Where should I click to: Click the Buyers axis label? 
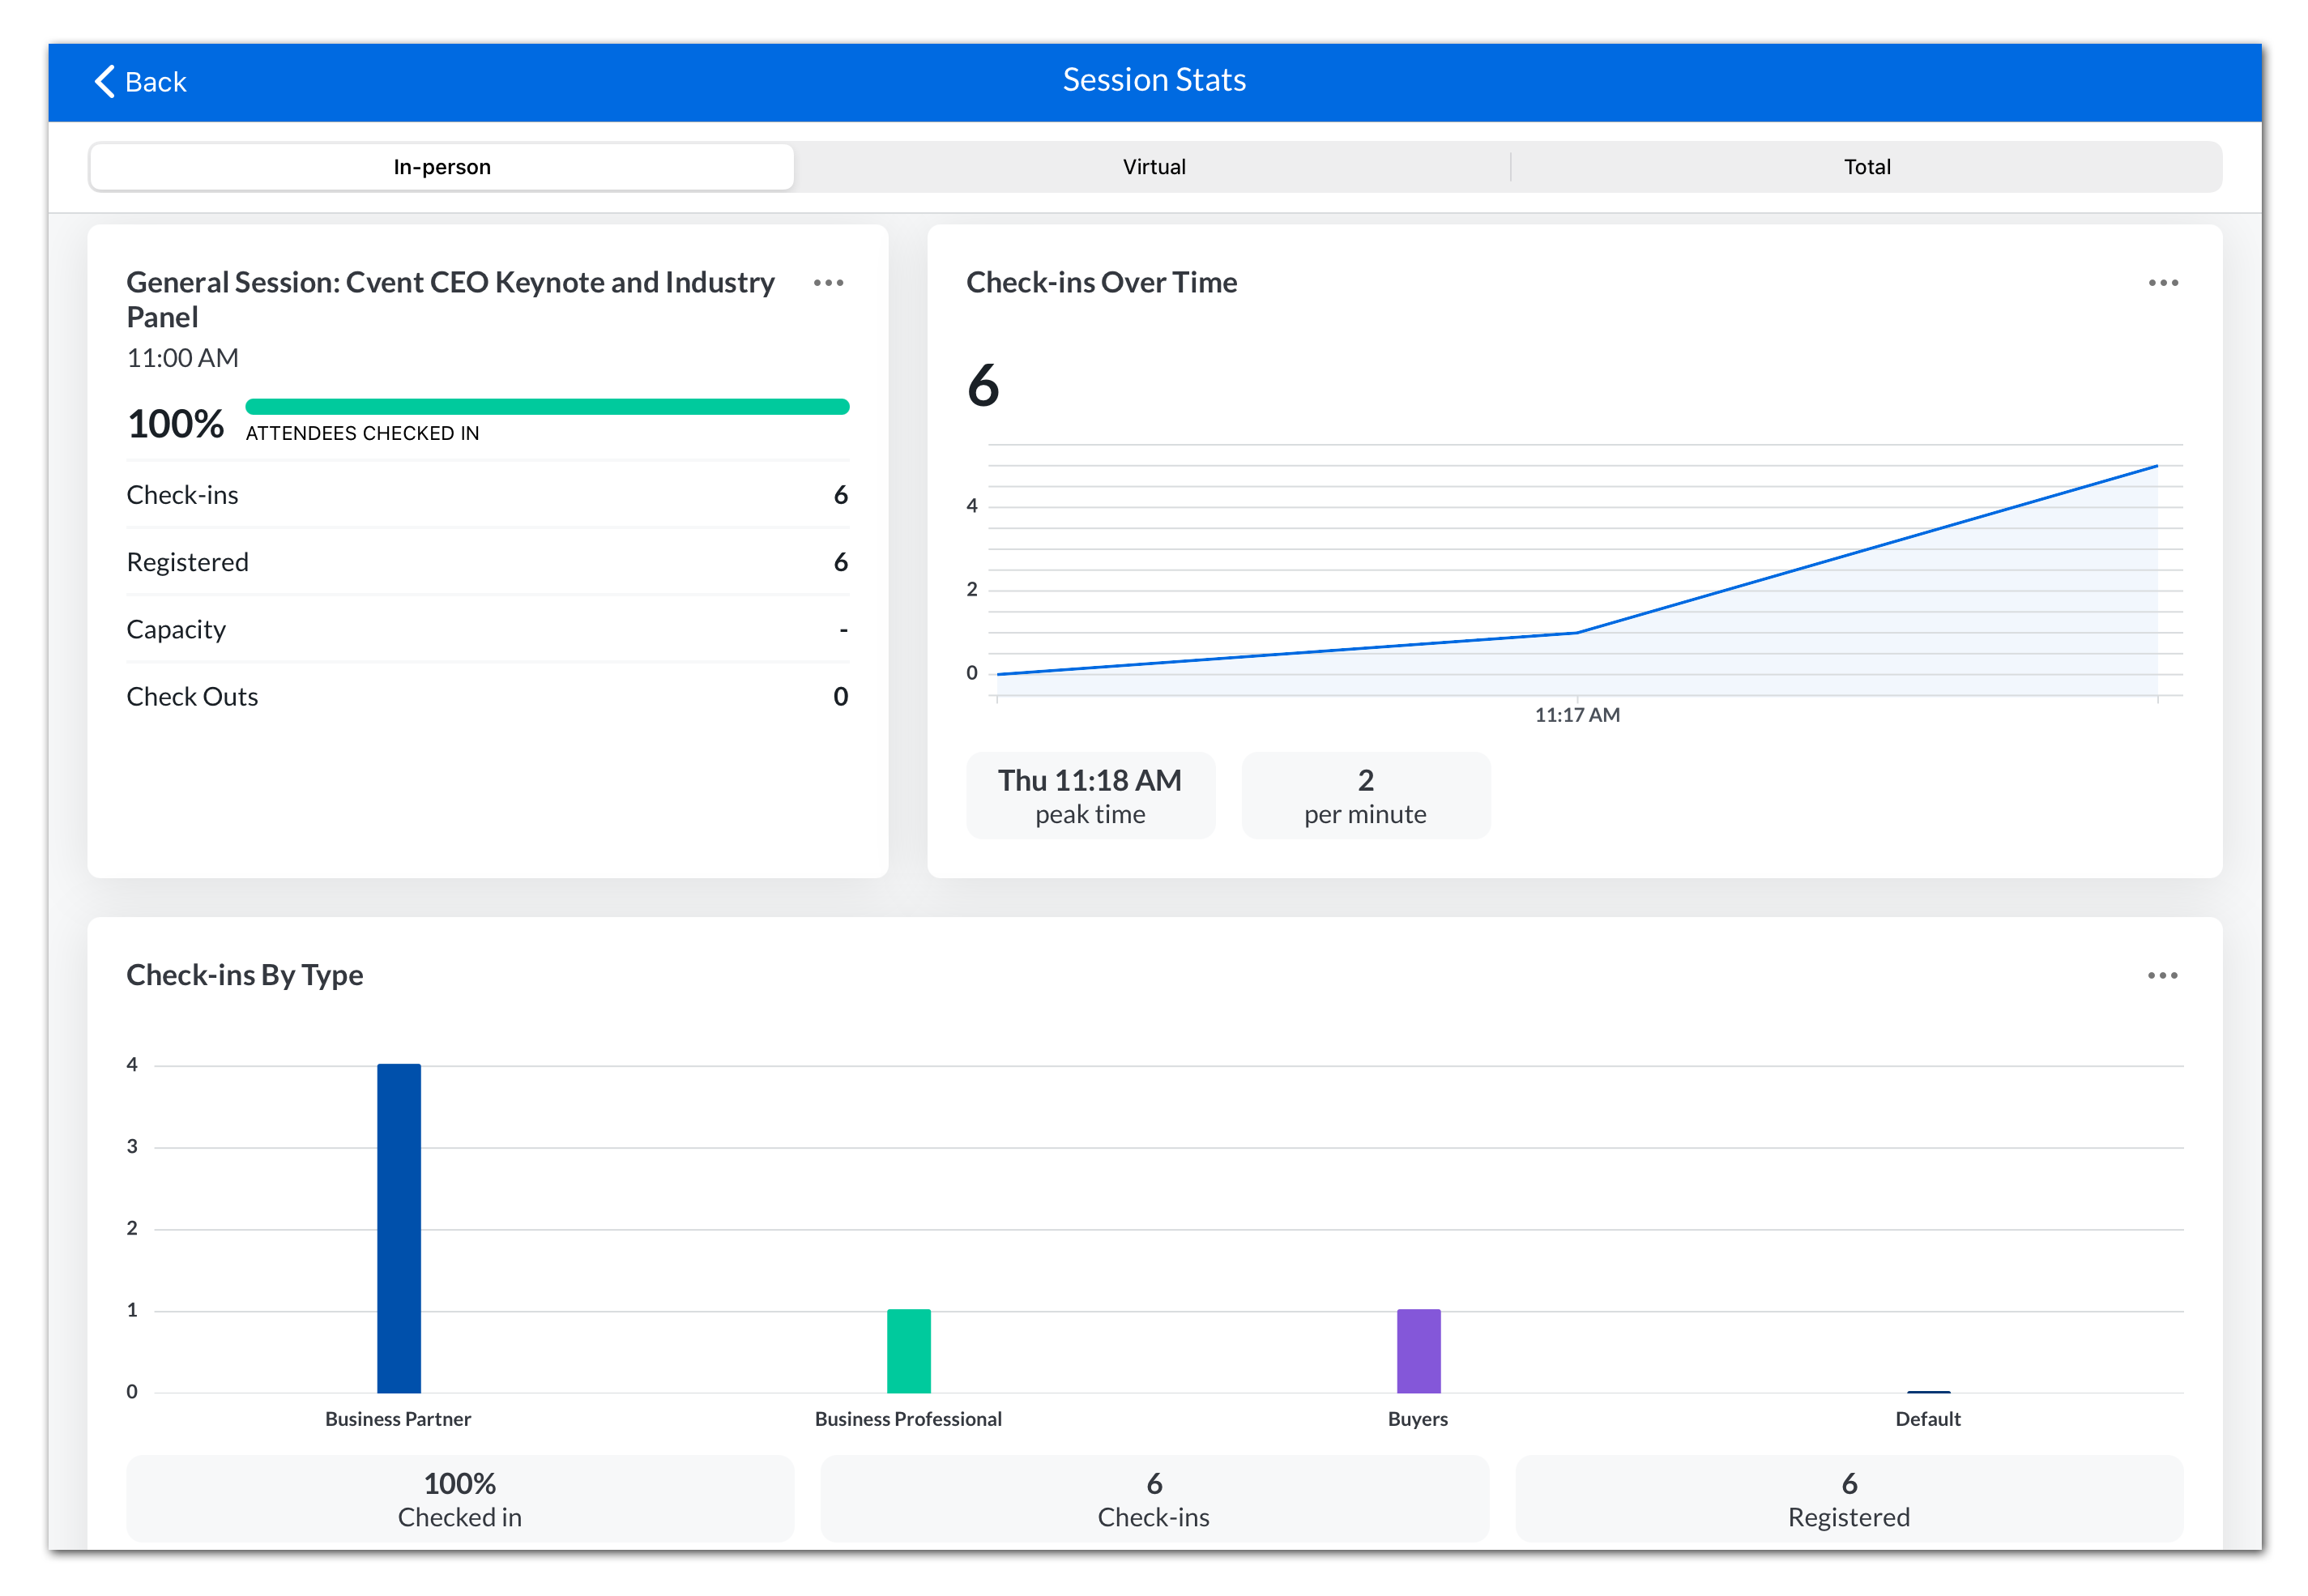tap(1417, 1419)
